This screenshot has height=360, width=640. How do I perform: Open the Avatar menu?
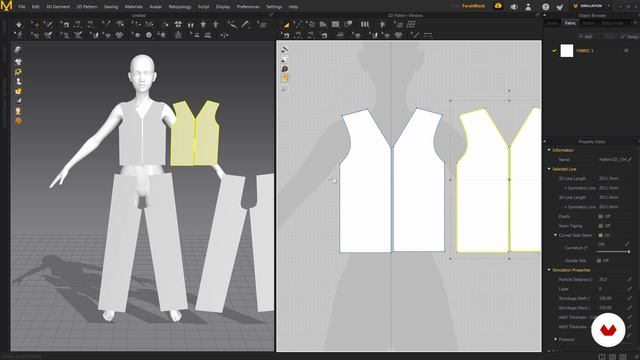pos(156,7)
